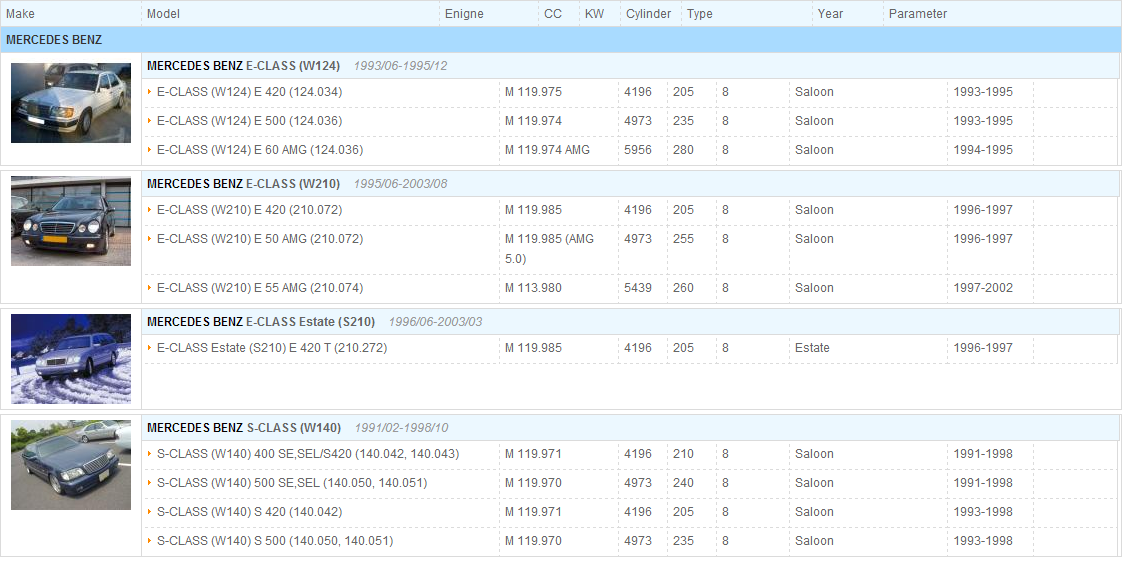The width and height of the screenshot is (1125, 561).
Task: Open the S-CLASS (W140) car thumbnail
Action: coord(71,465)
